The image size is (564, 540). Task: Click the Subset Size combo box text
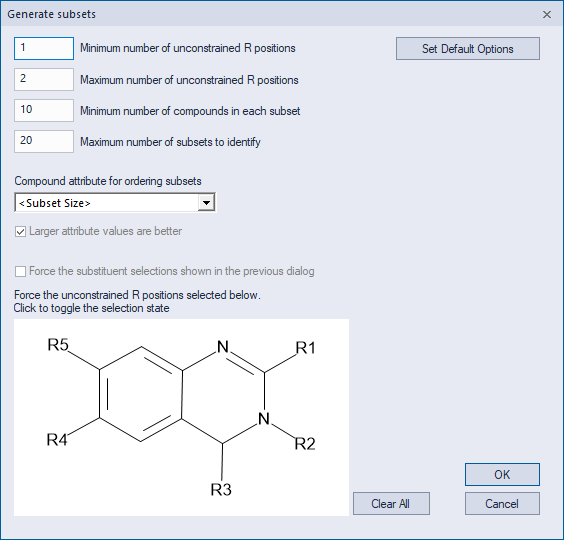coord(54,203)
